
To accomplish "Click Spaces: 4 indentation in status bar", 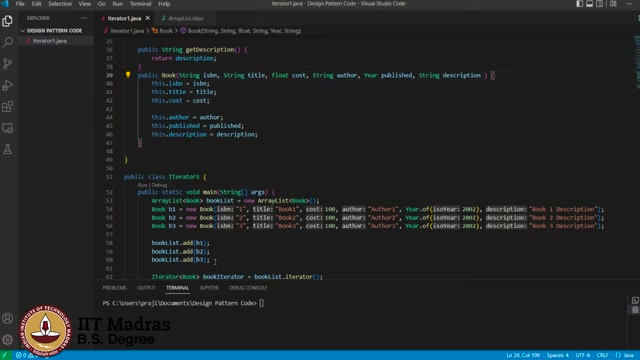I will pos(558,355).
